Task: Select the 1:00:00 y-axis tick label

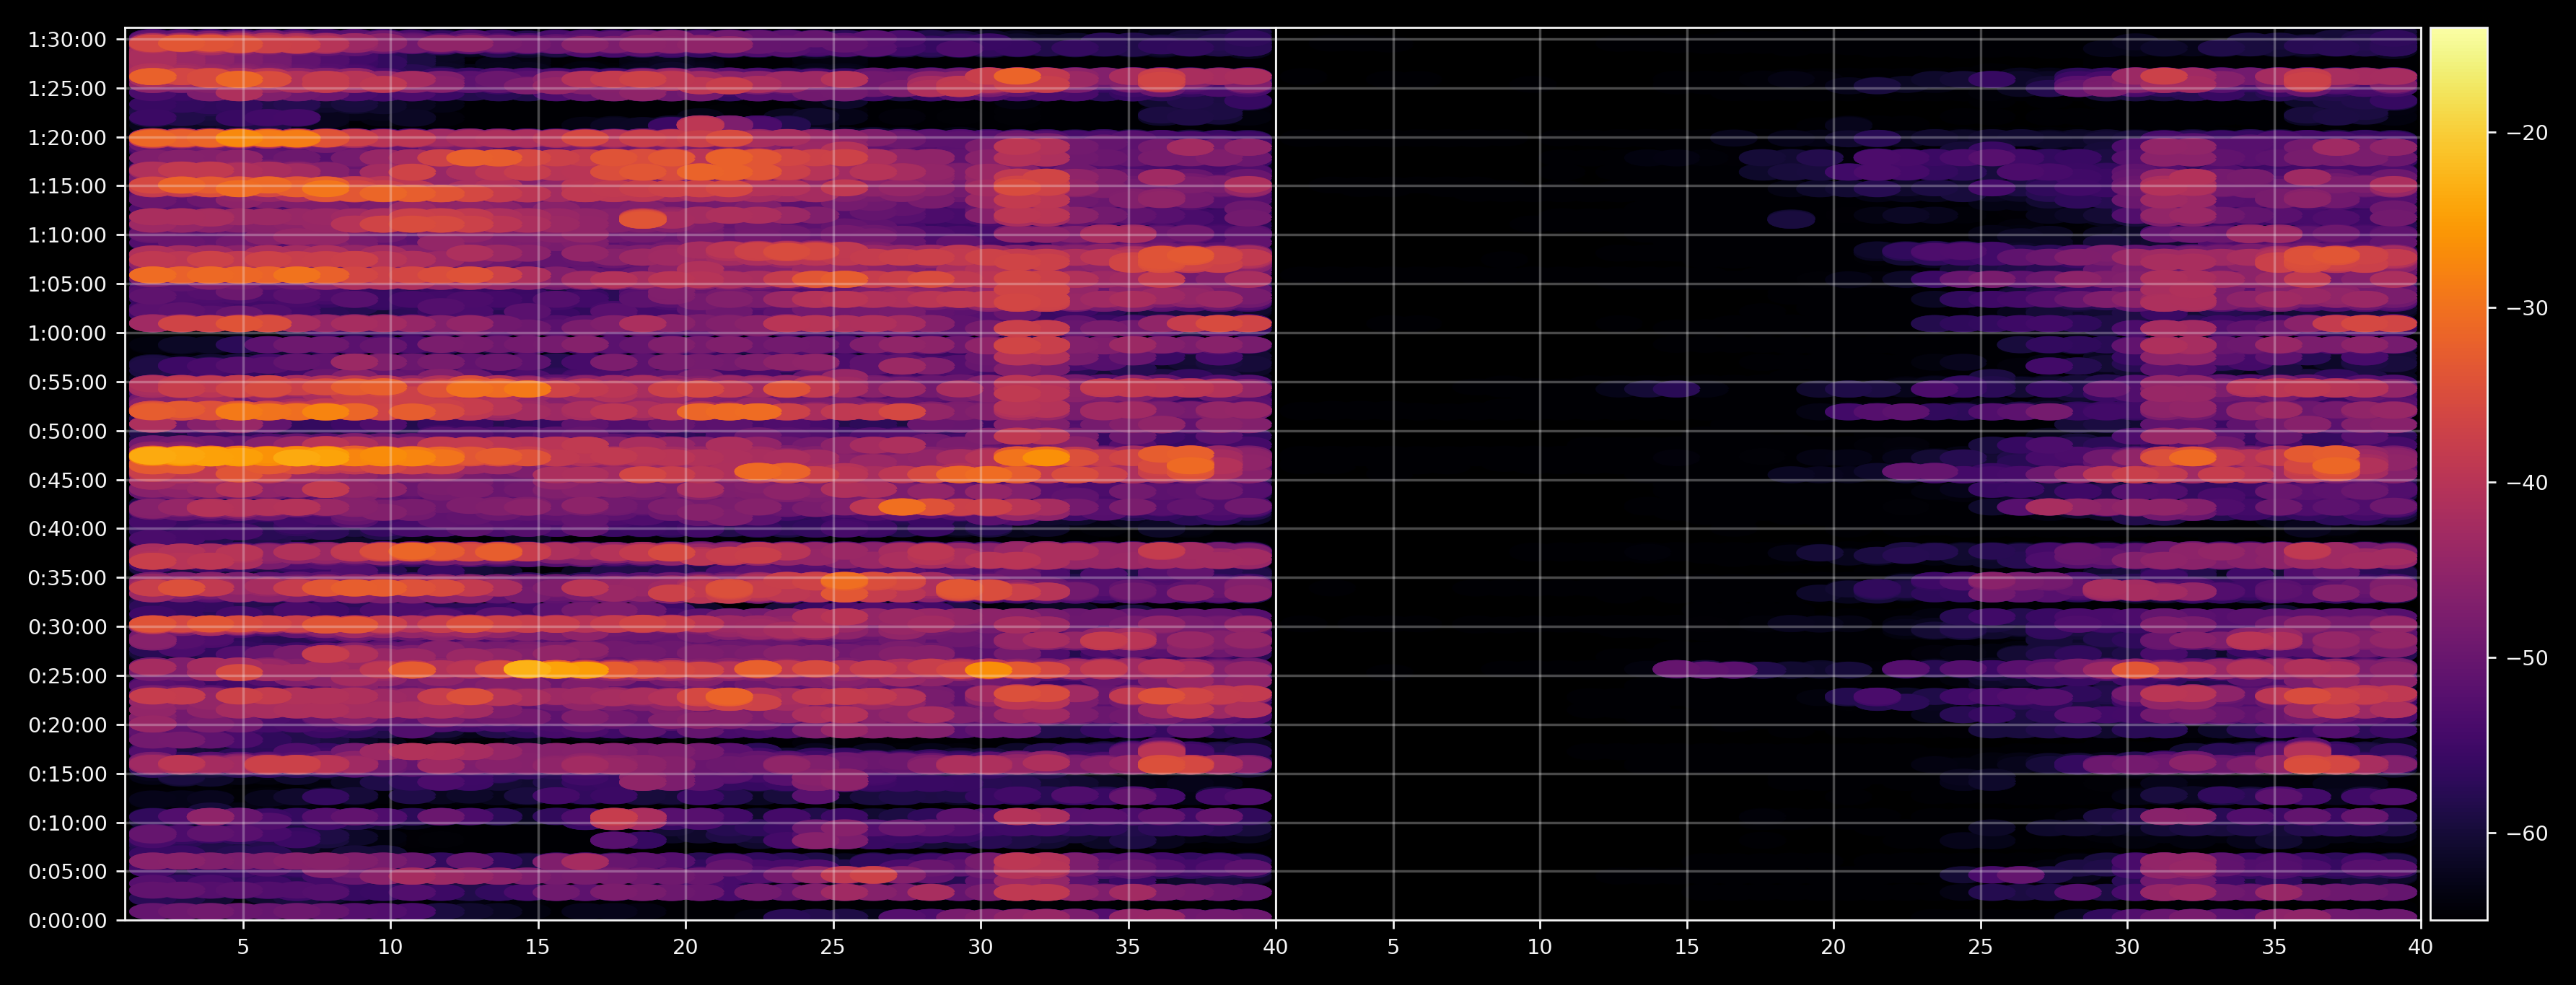Action: [67, 334]
